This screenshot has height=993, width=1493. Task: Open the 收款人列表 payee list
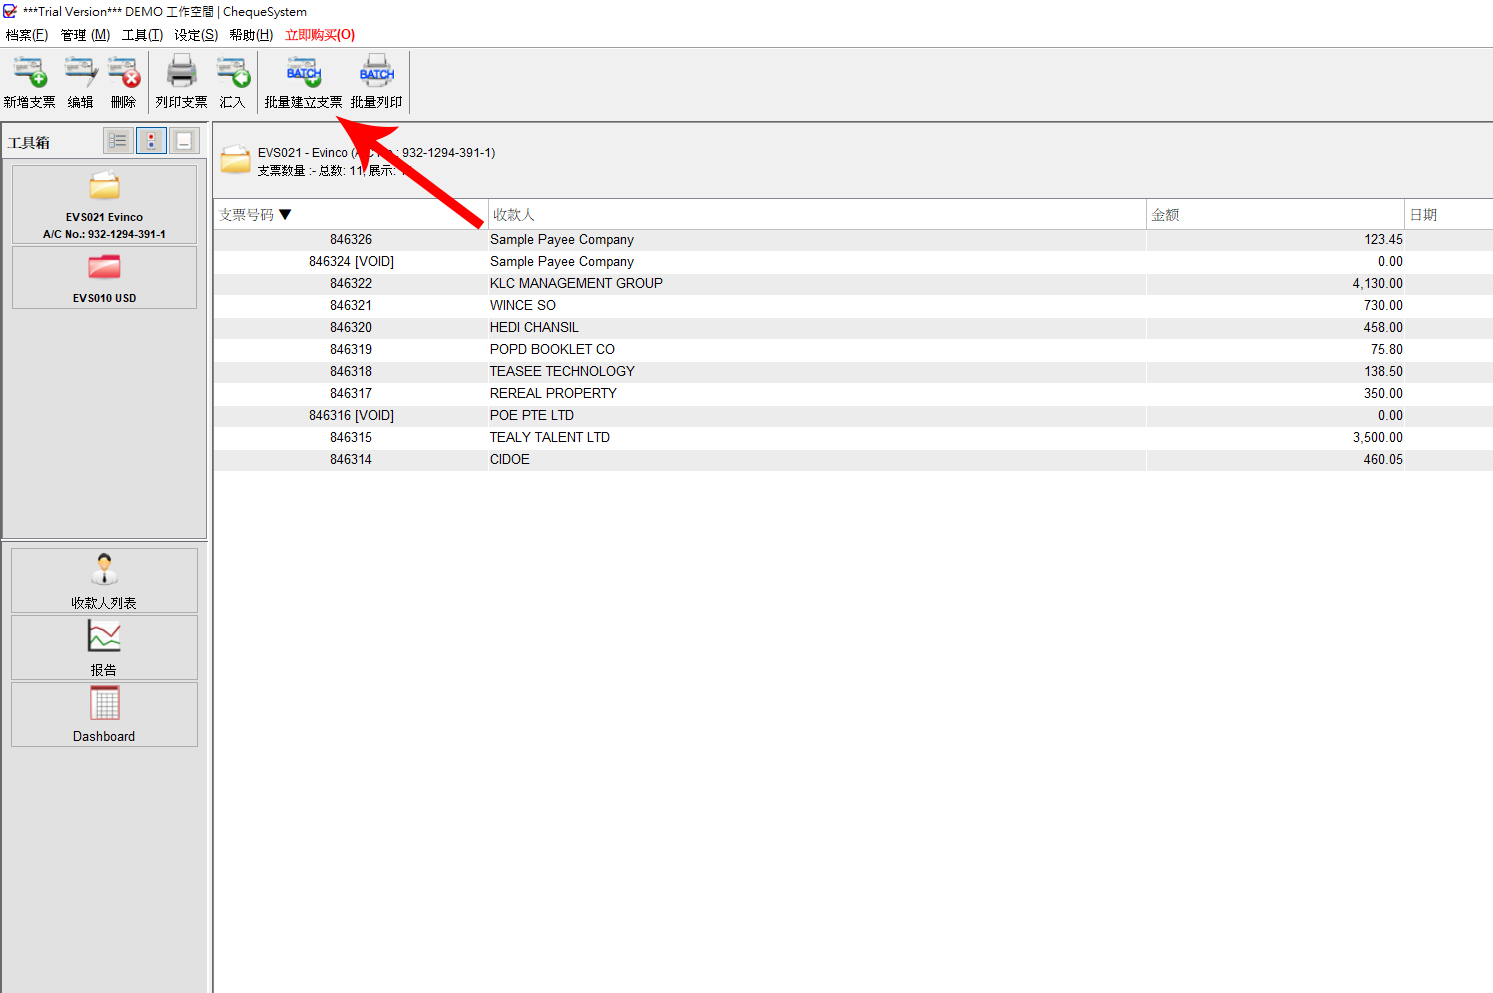click(x=104, y=580)
